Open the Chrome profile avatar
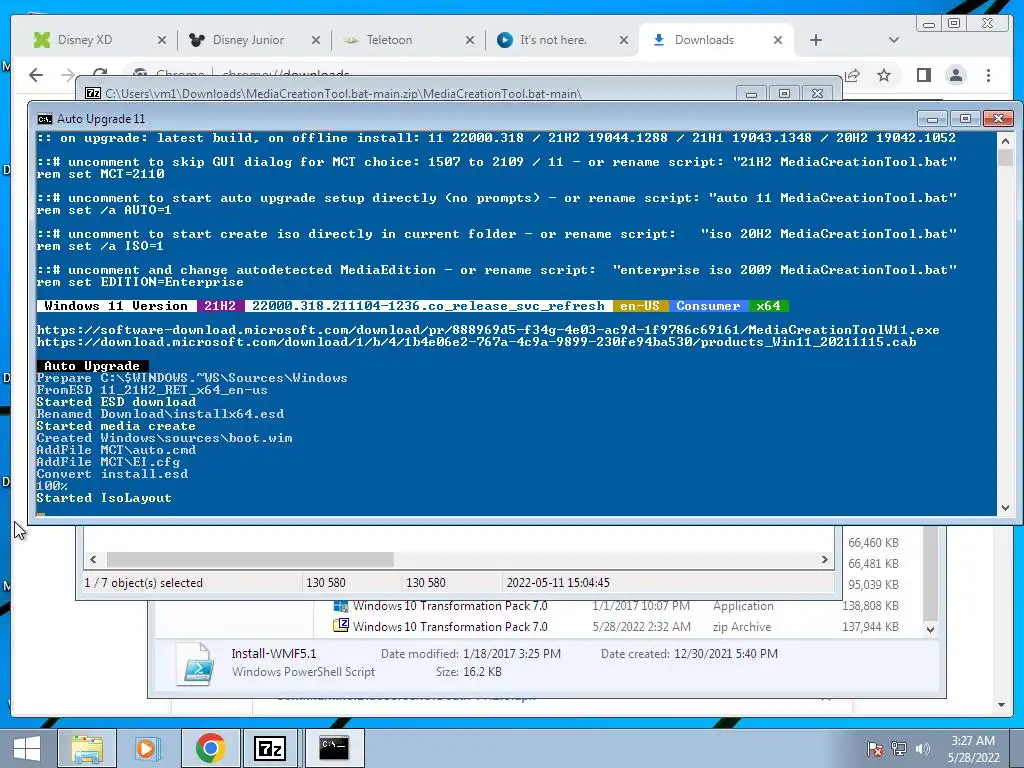 [x=956, y=75]
